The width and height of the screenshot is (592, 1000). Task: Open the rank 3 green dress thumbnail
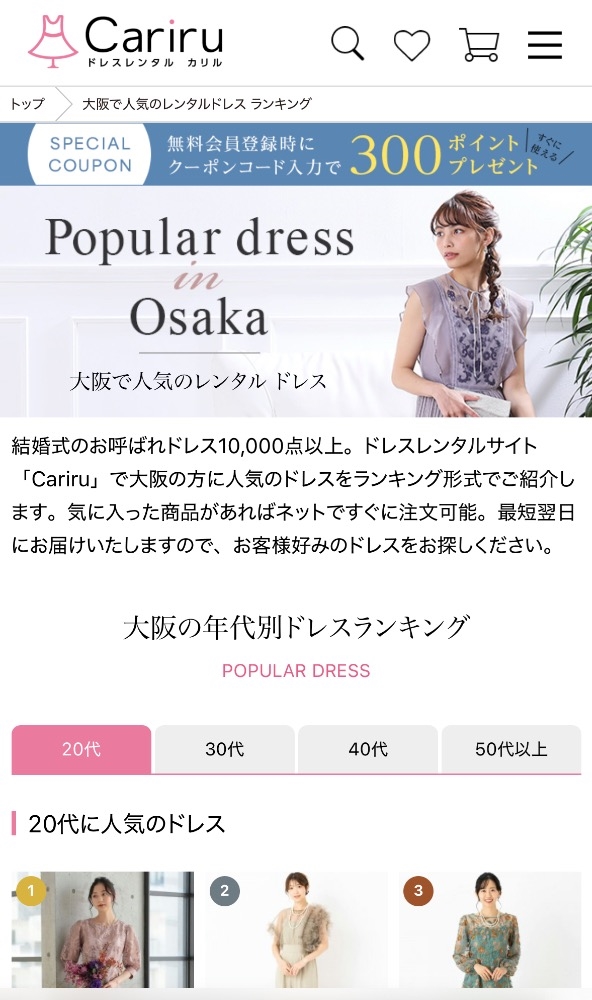[x=490, y=930]
